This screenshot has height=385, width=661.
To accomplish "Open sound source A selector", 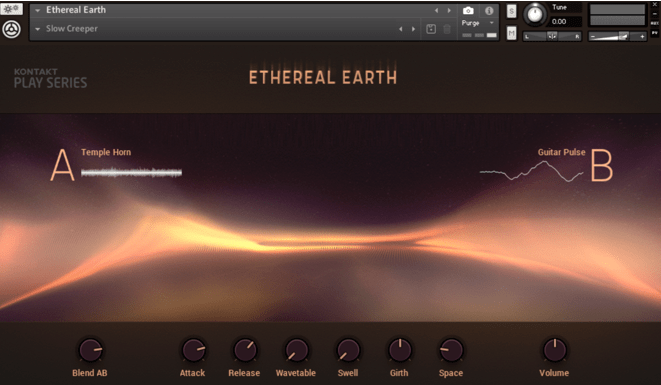I will tap(62, 165).
